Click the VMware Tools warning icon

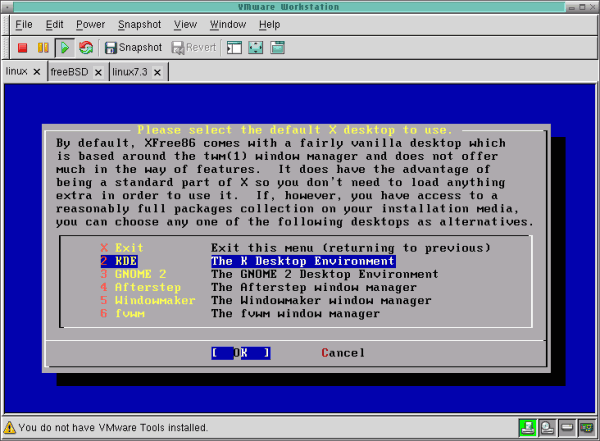click(x=10, y=428)
